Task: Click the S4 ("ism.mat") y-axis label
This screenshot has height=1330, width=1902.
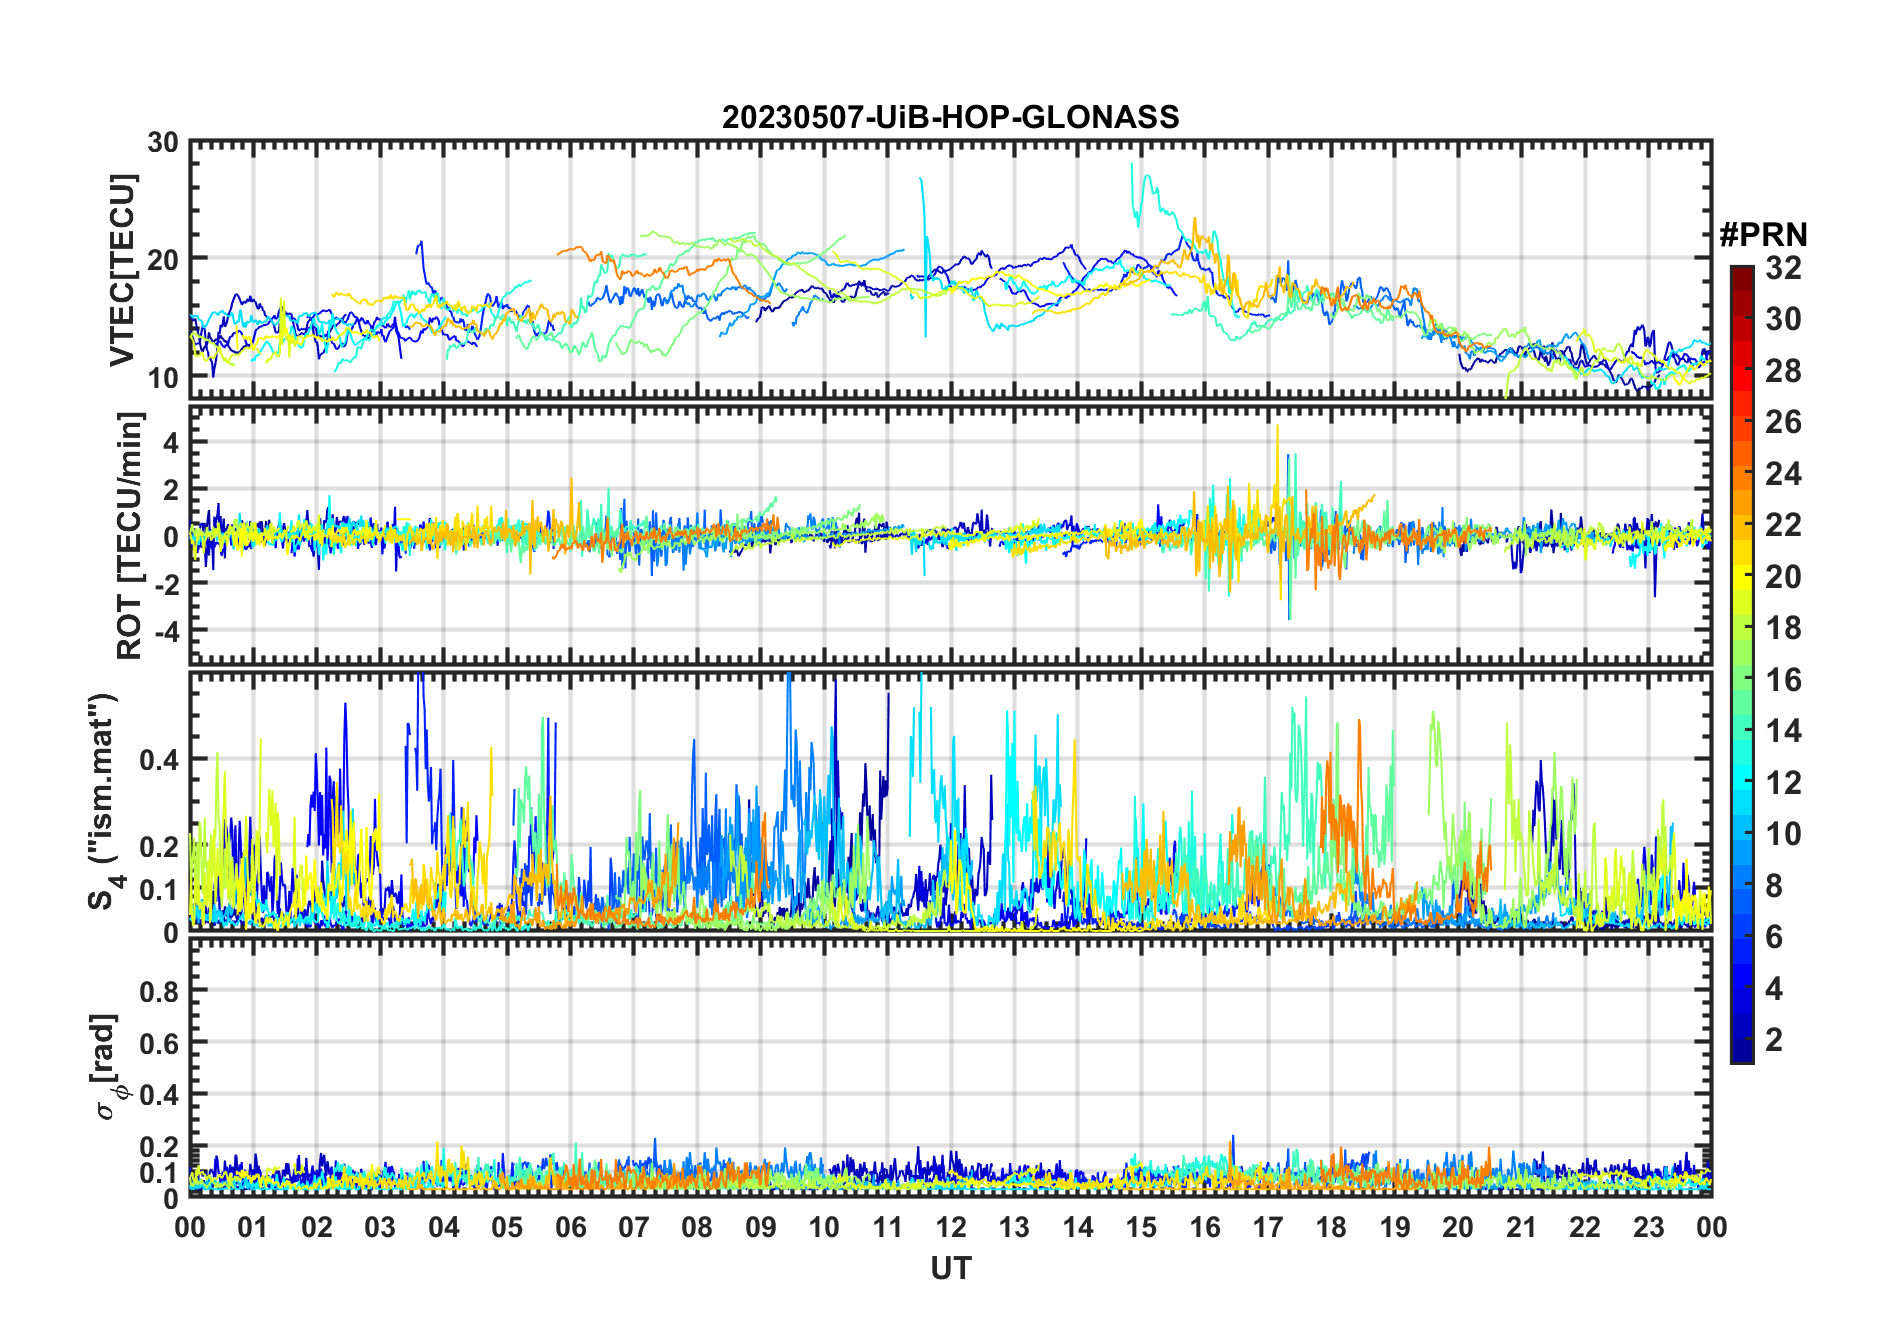Action: (103, 802)
